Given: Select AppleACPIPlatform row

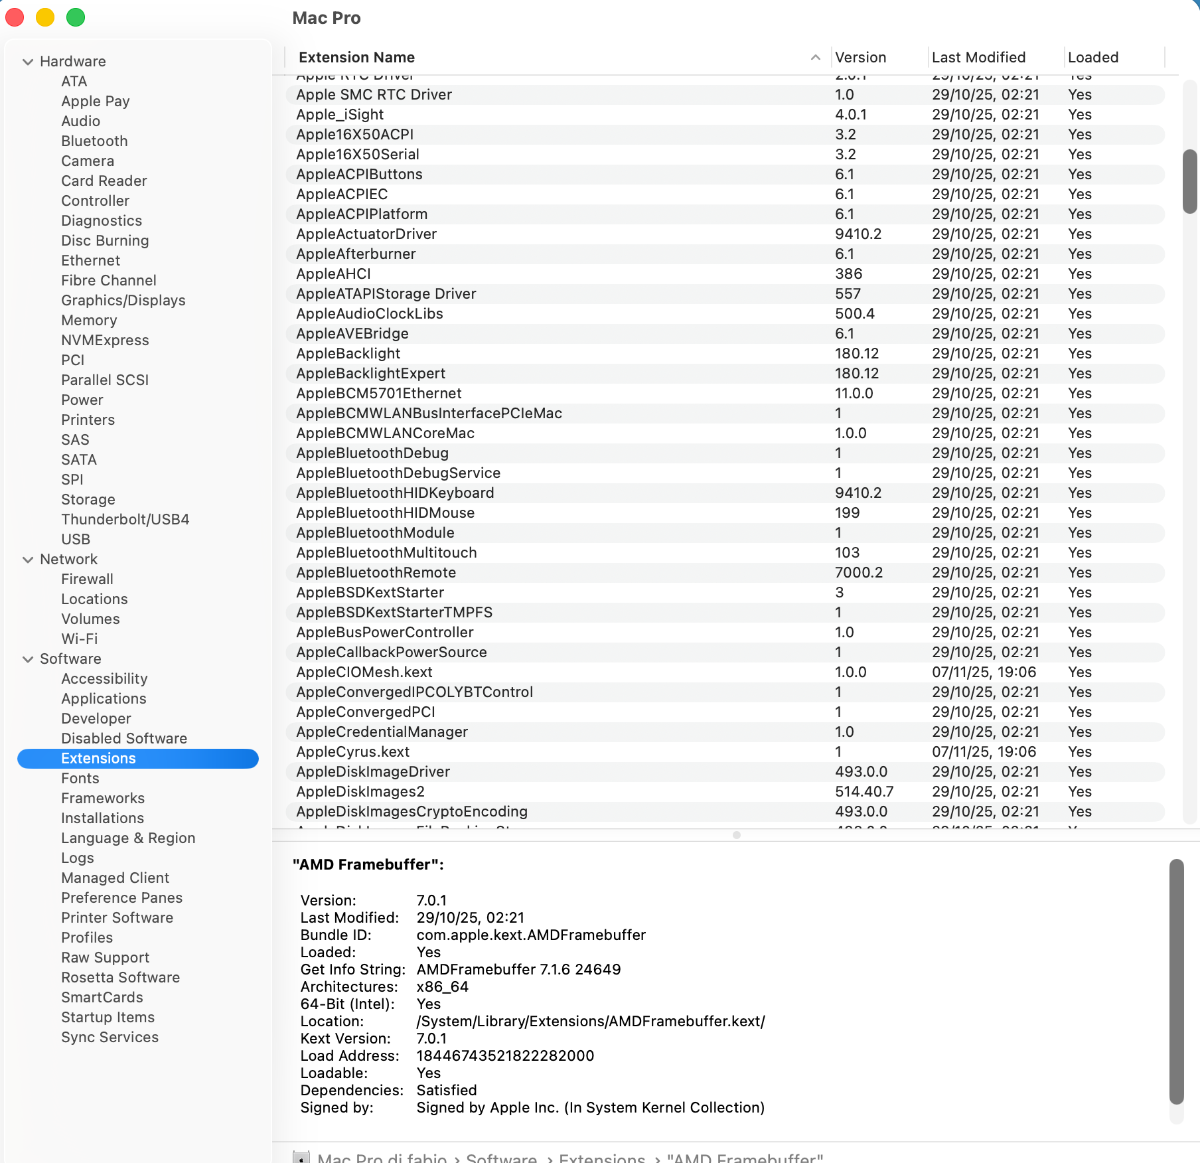Looking at the screenshot, I should 725,214.
